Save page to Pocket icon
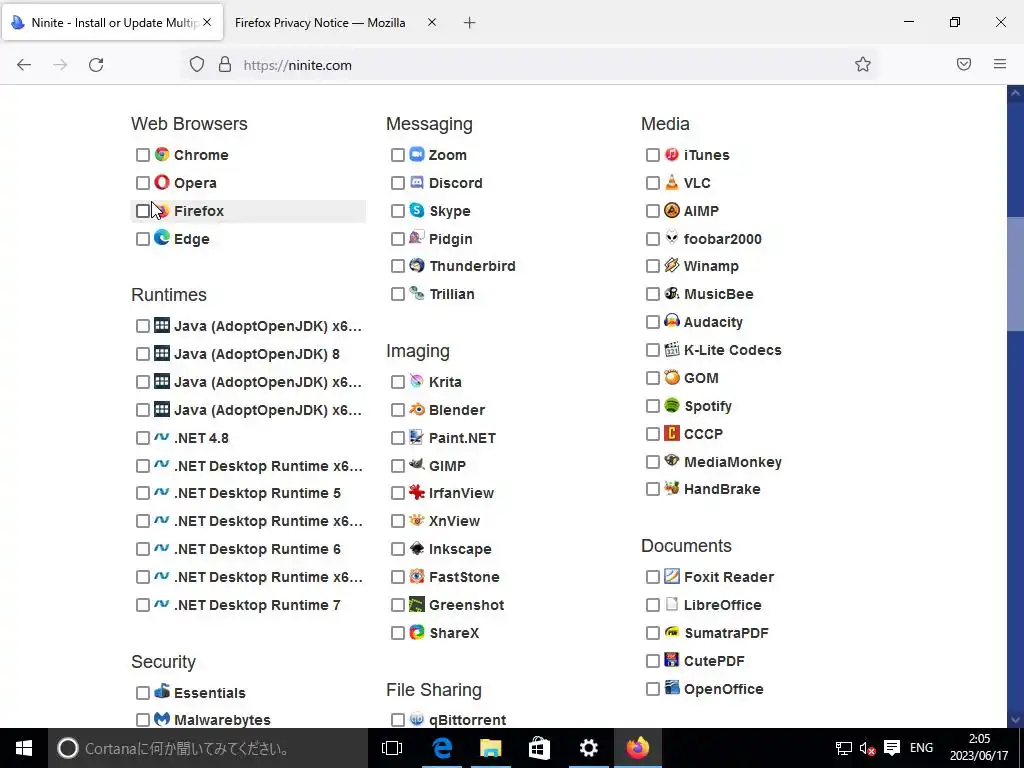 point(964,64)
